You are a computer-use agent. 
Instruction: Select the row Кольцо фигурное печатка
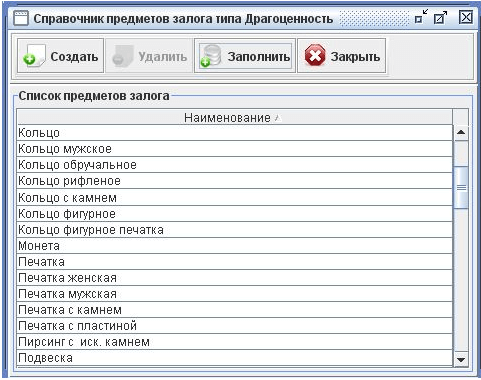pyautogui.click(x=235, y=230)
